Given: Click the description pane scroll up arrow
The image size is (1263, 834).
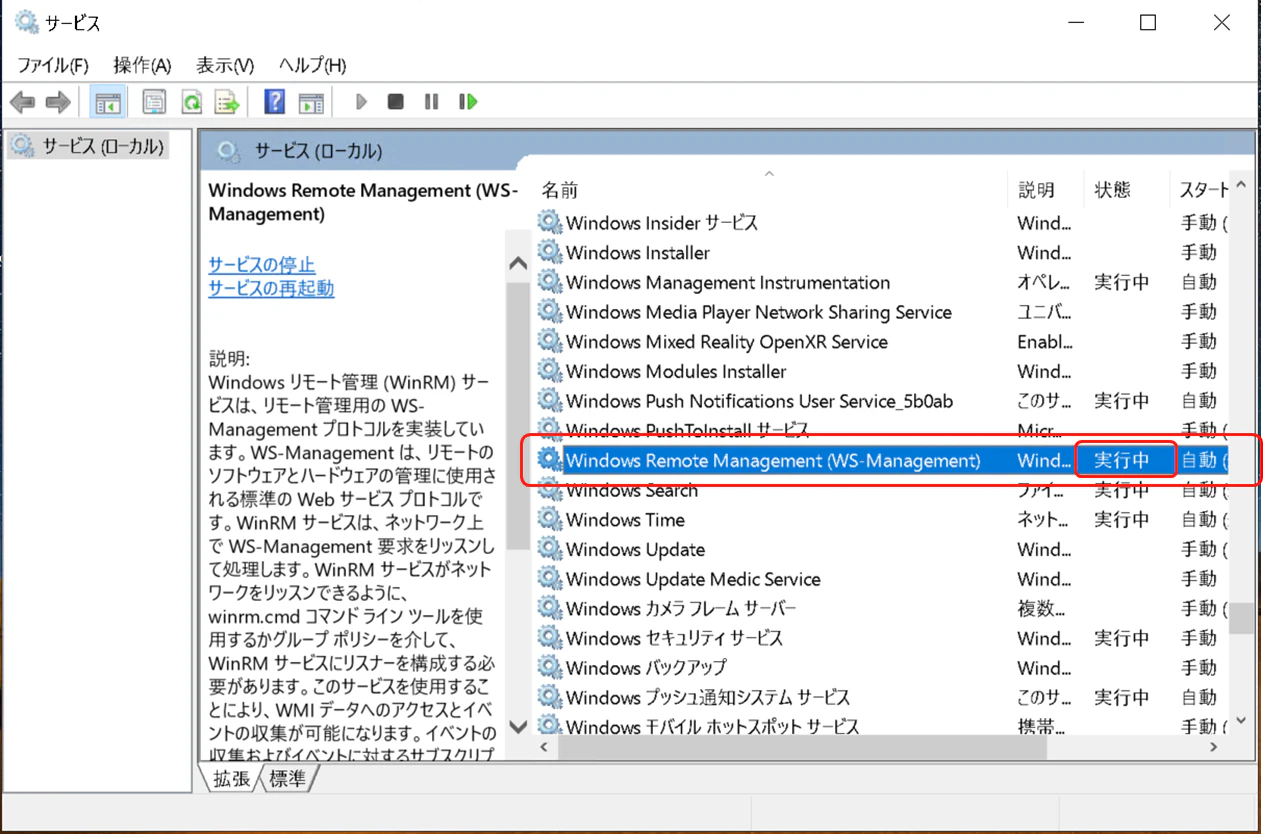Looking at the screenshot, I should pos(518,264).
